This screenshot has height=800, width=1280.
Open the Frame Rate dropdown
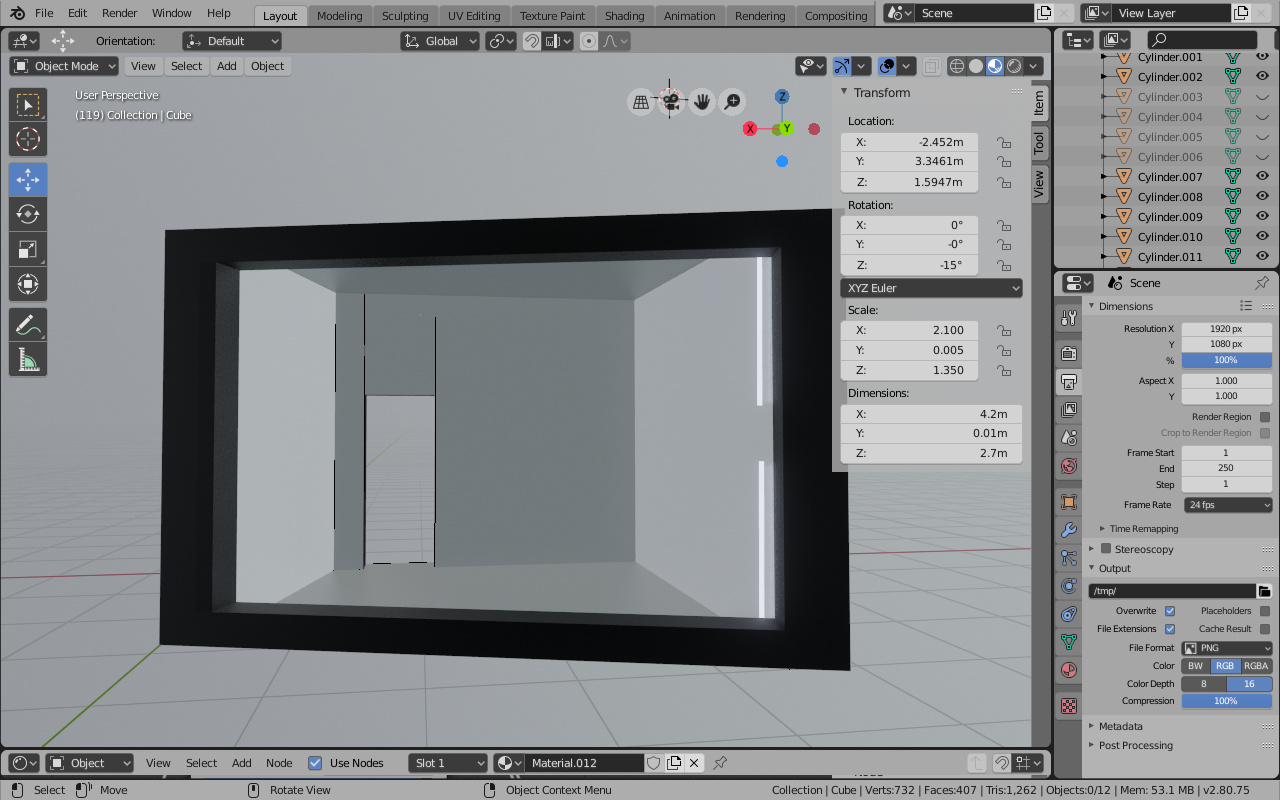tap(1228, 505)
